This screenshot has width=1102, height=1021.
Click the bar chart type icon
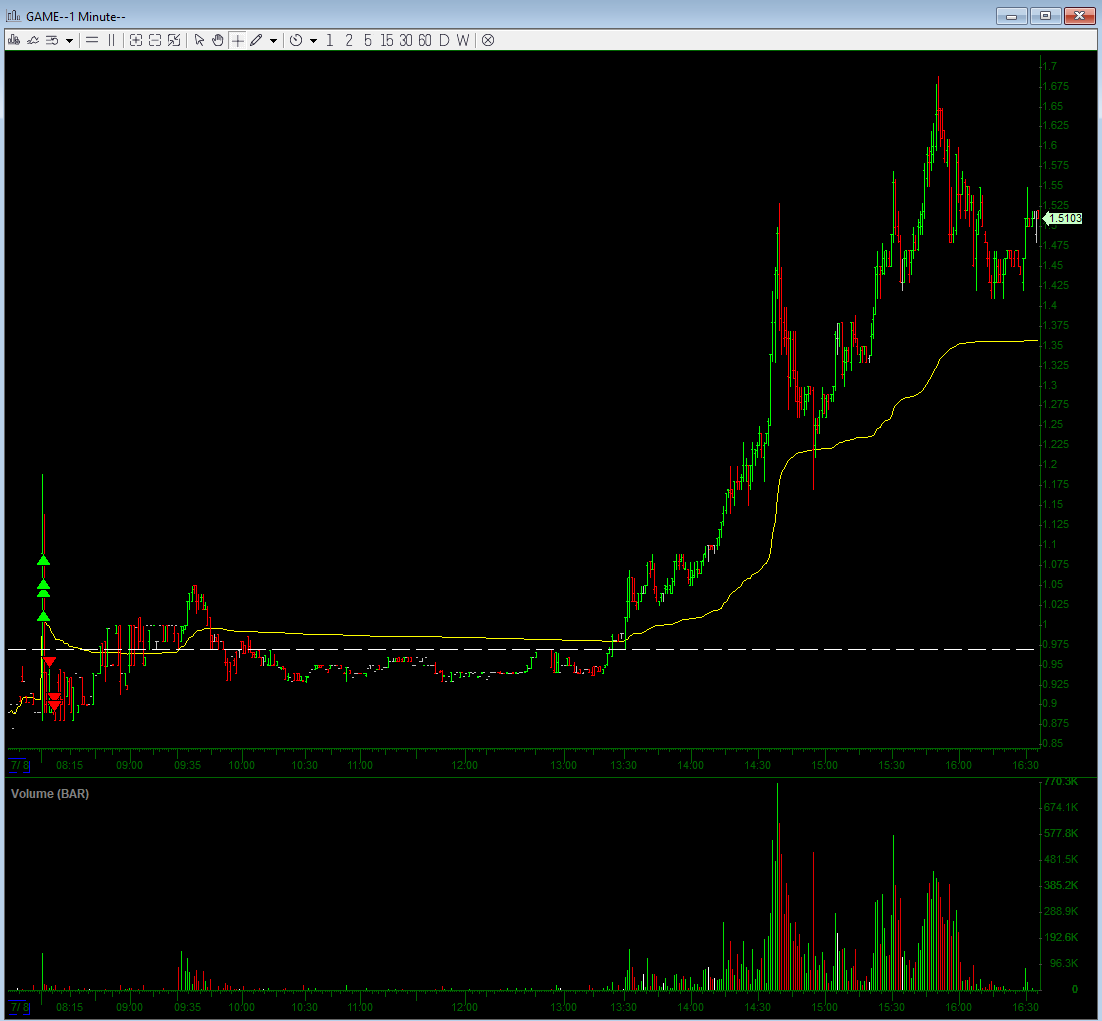point(13,41)
